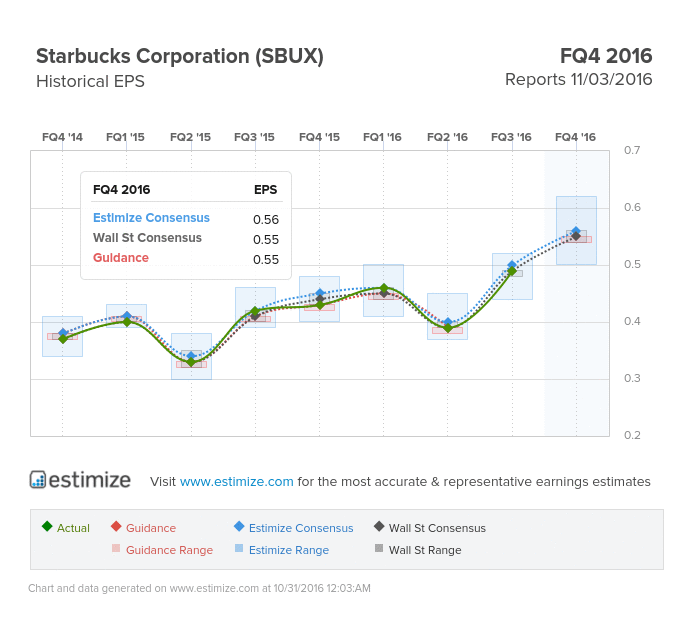Click the Estimize Consensus value 0.56

tap(266, 219)
